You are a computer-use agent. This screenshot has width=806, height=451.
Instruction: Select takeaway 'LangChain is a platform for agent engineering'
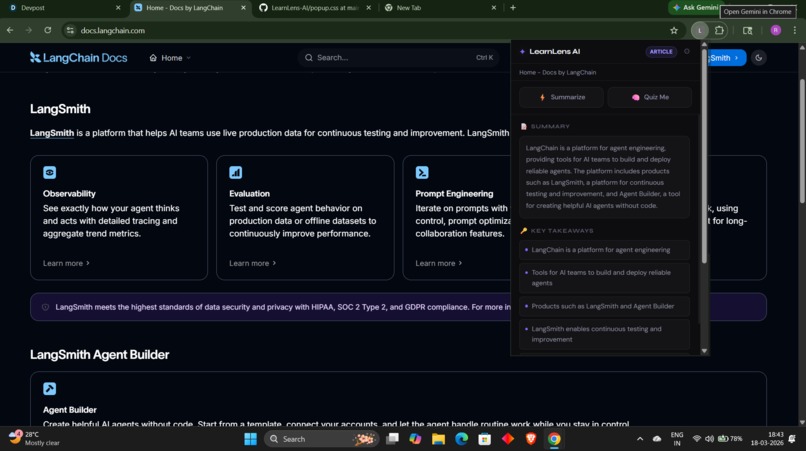604,250
